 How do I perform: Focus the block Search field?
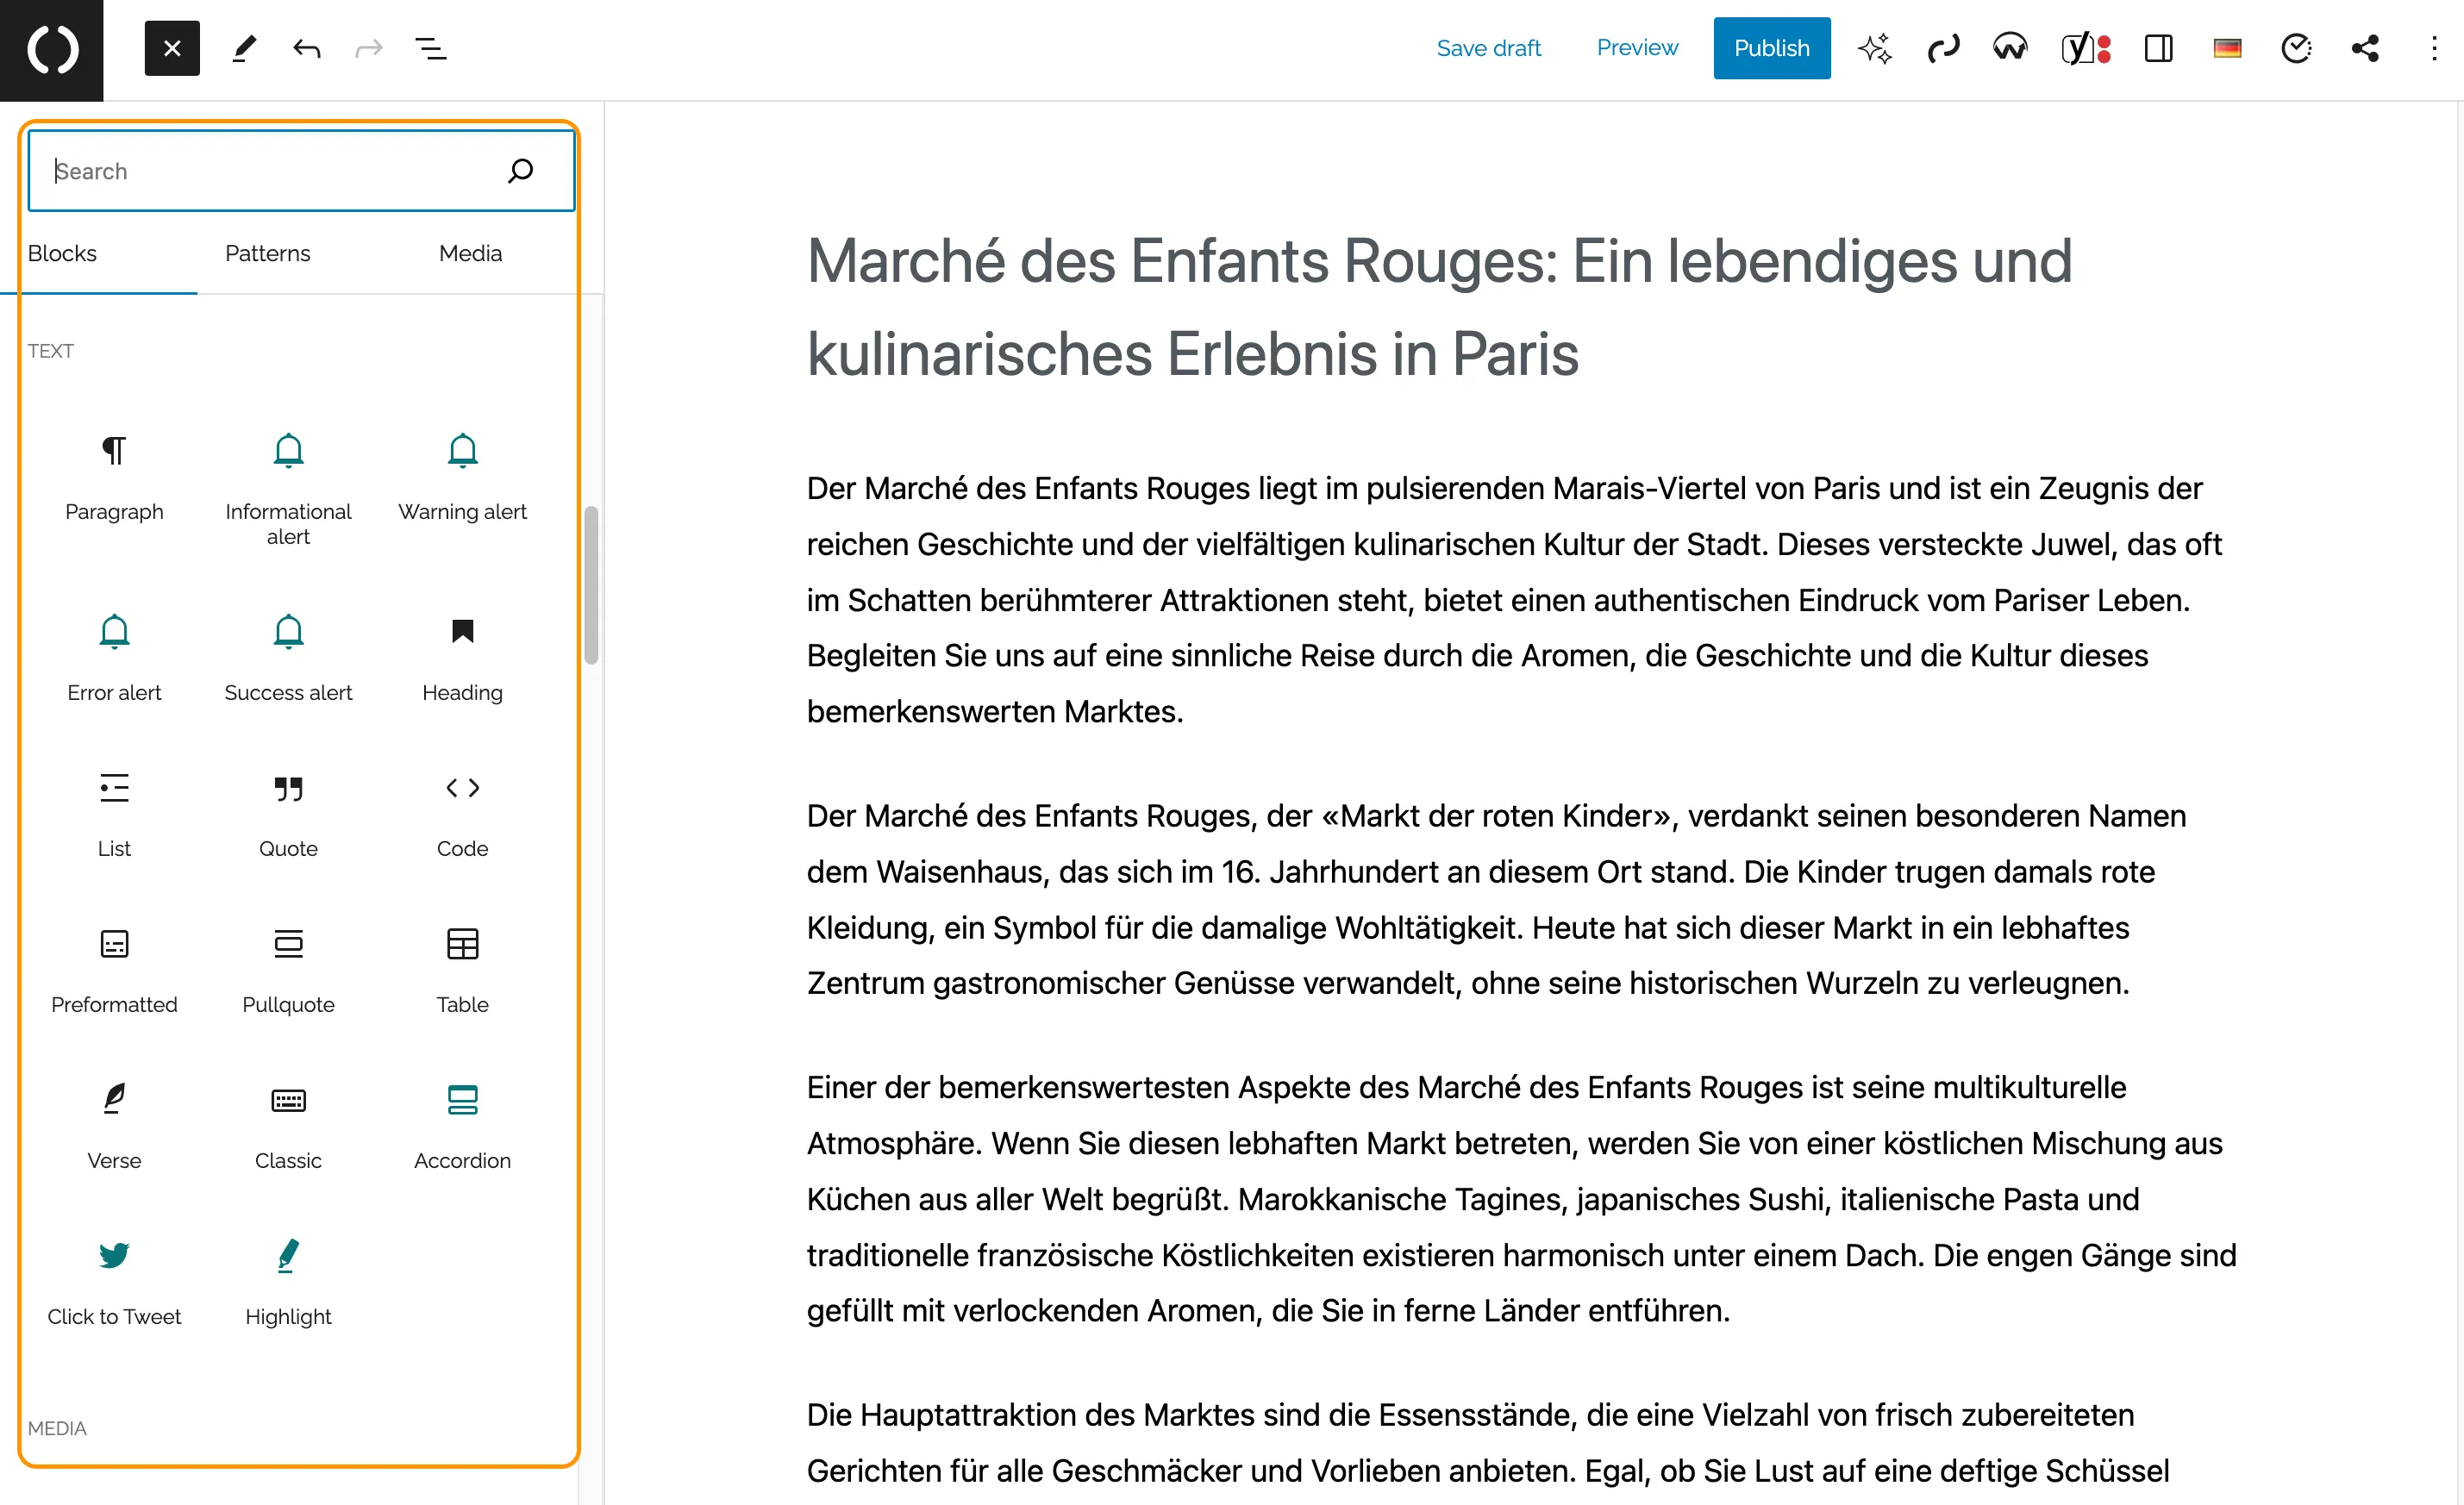click(x=300, y=171)
